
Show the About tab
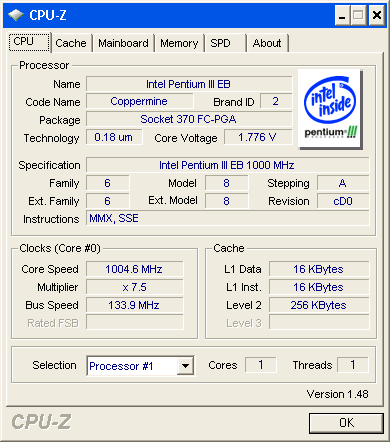click(267, 43)
